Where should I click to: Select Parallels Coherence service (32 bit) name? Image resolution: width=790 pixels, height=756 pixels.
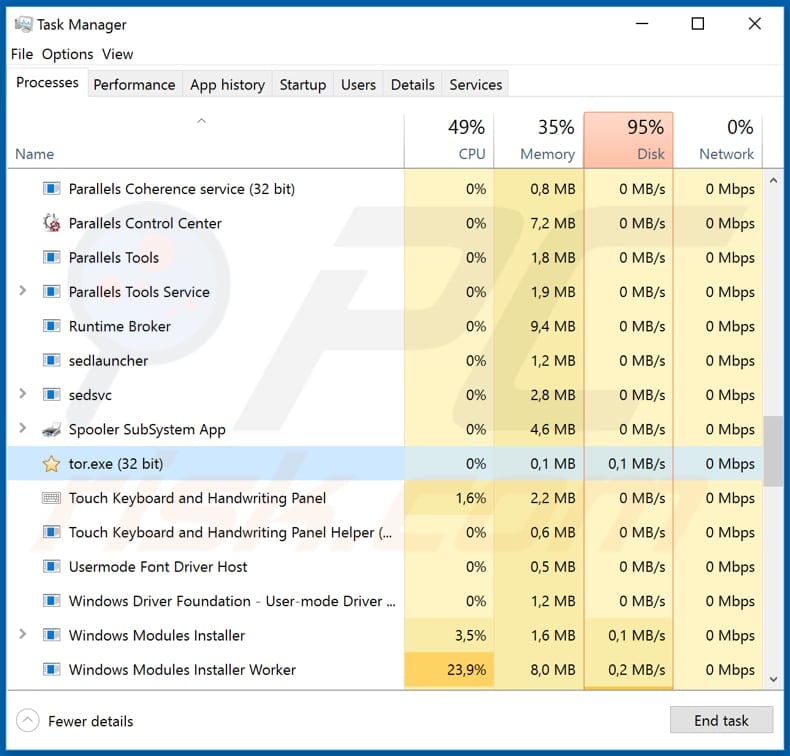tap(182, 189)
